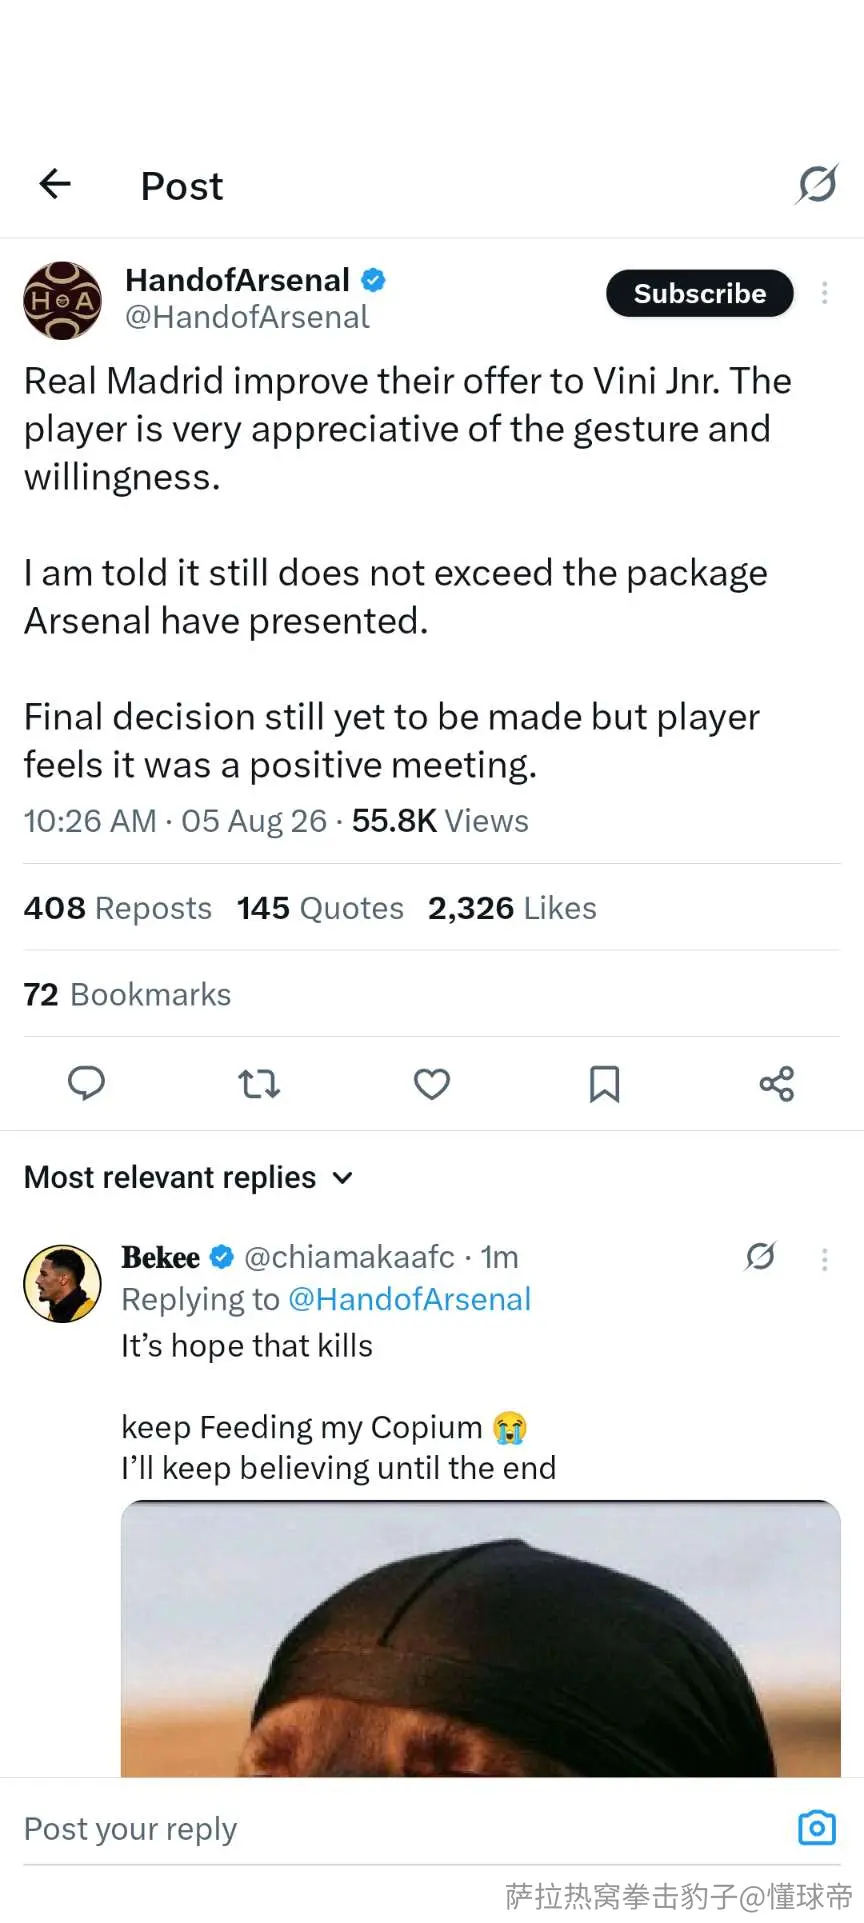Like the post with the heart icon
The width and height of the screenshot is (864, 1923).
coord(432,1084)
